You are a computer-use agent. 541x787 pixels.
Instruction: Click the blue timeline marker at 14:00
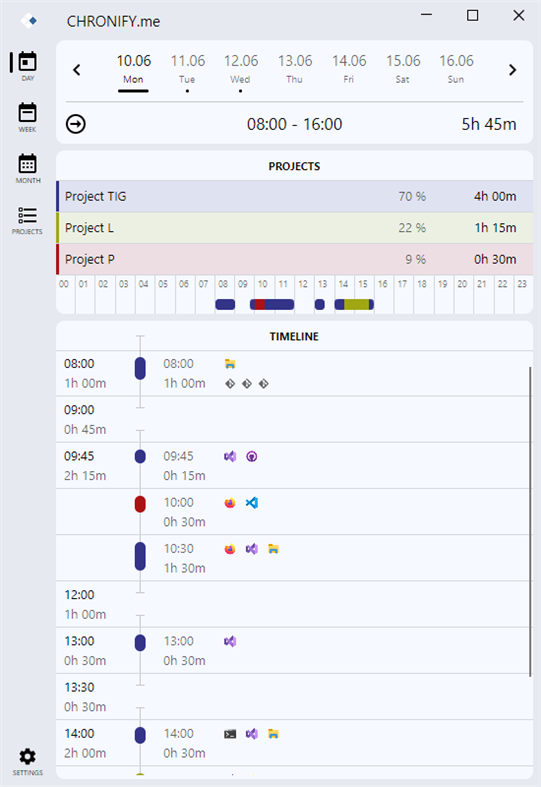140,735
